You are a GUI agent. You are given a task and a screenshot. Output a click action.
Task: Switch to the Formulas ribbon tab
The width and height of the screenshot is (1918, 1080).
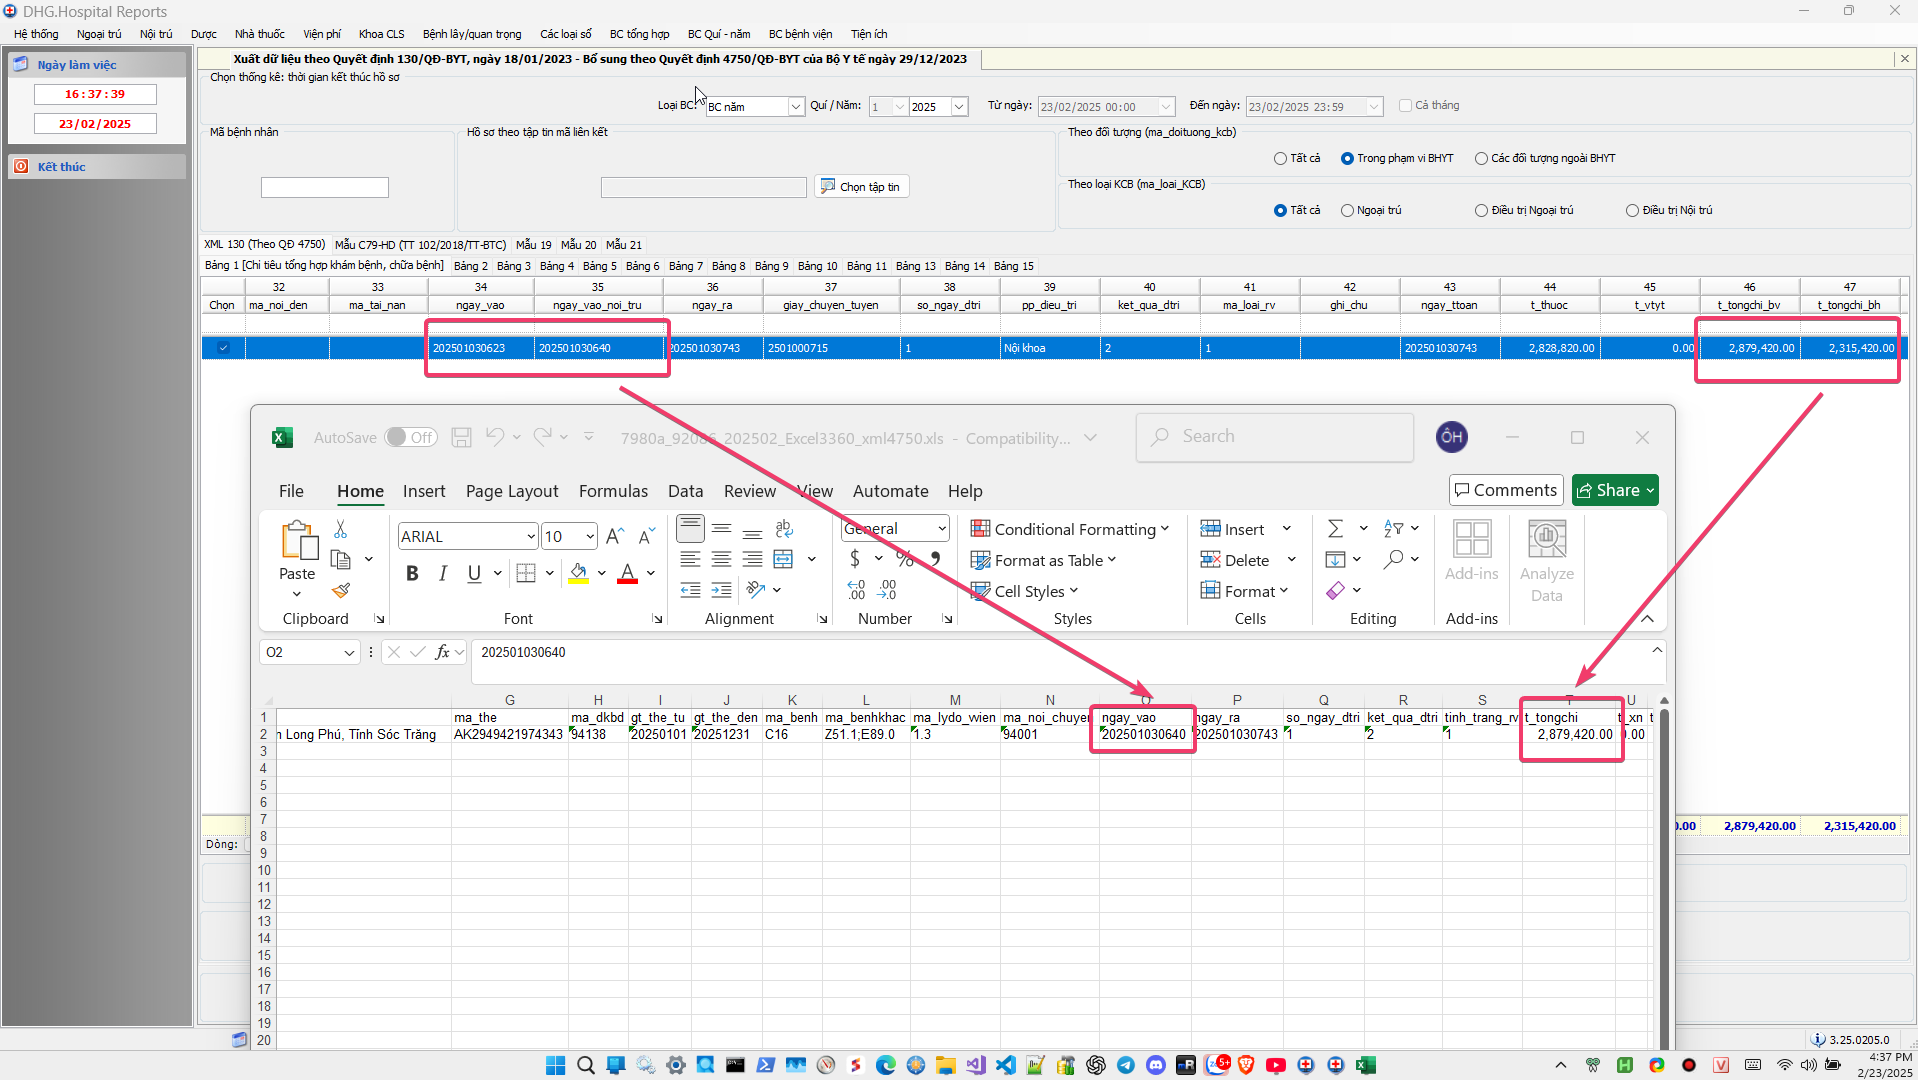[x=613, y=491]
